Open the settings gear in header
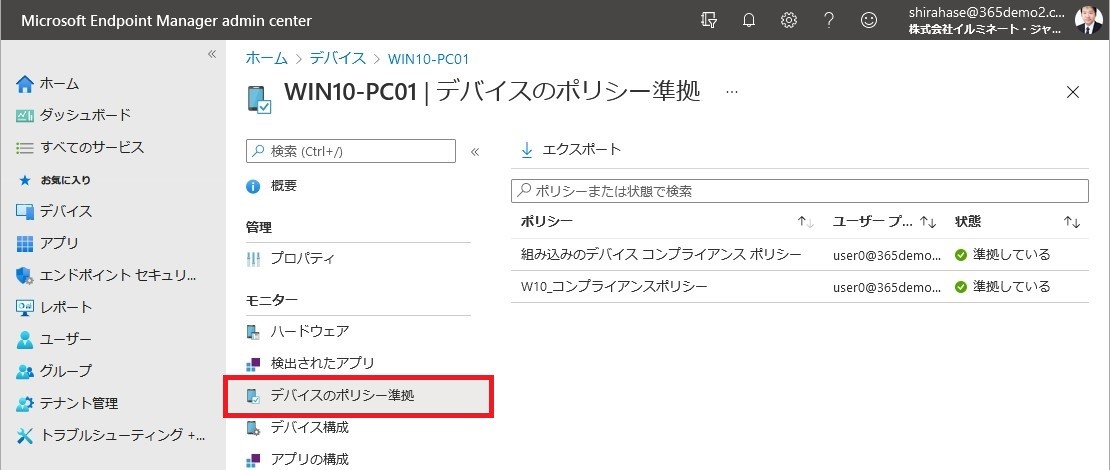The image size is (1110, 470). point(789,21)
